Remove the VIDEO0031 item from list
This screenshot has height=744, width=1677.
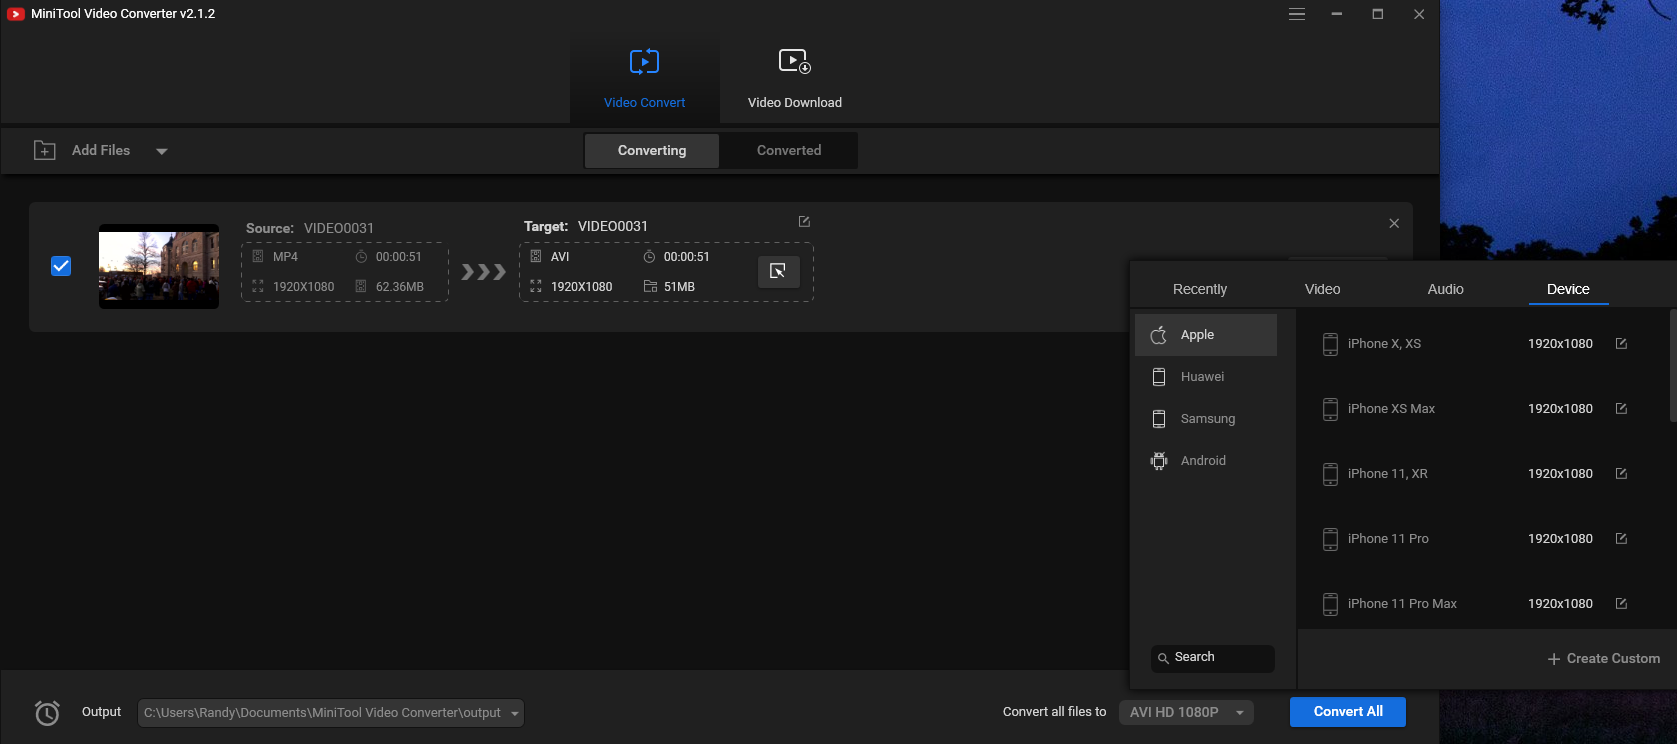1394,223
